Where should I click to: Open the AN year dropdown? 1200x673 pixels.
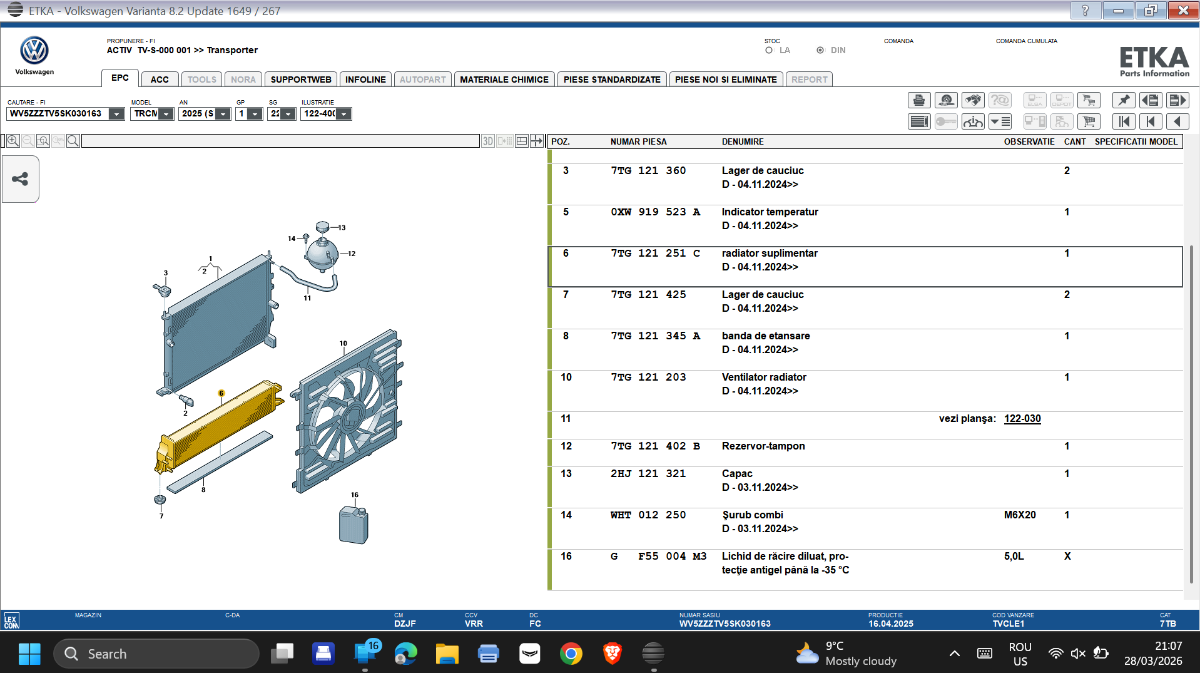(x=223, y=114)
